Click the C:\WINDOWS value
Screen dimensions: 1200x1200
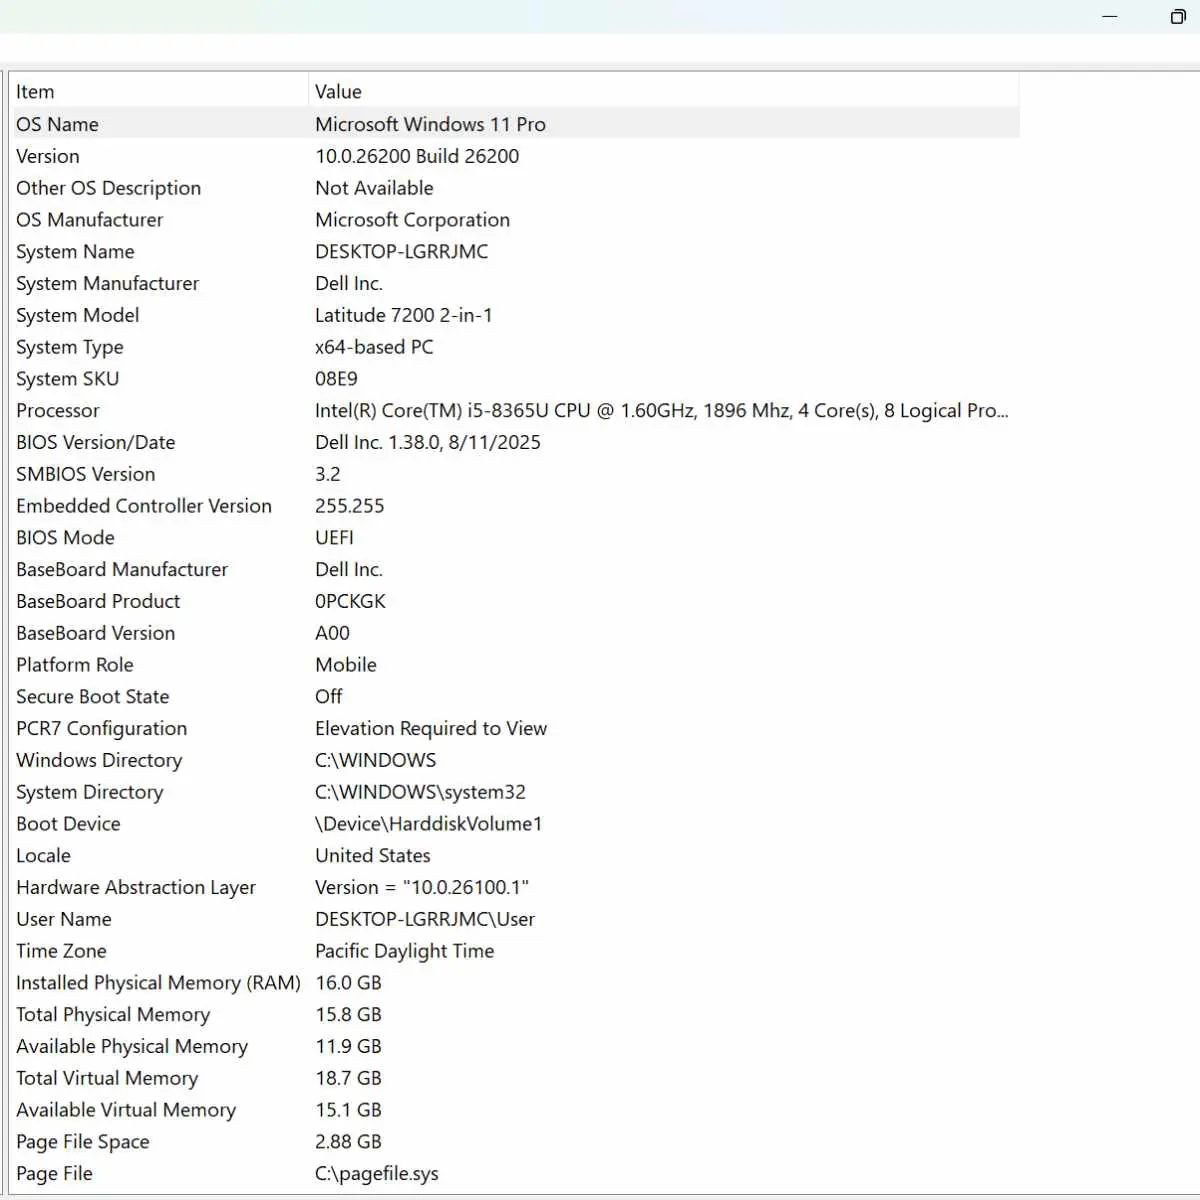pyautogui.click(x=375, y=760)
